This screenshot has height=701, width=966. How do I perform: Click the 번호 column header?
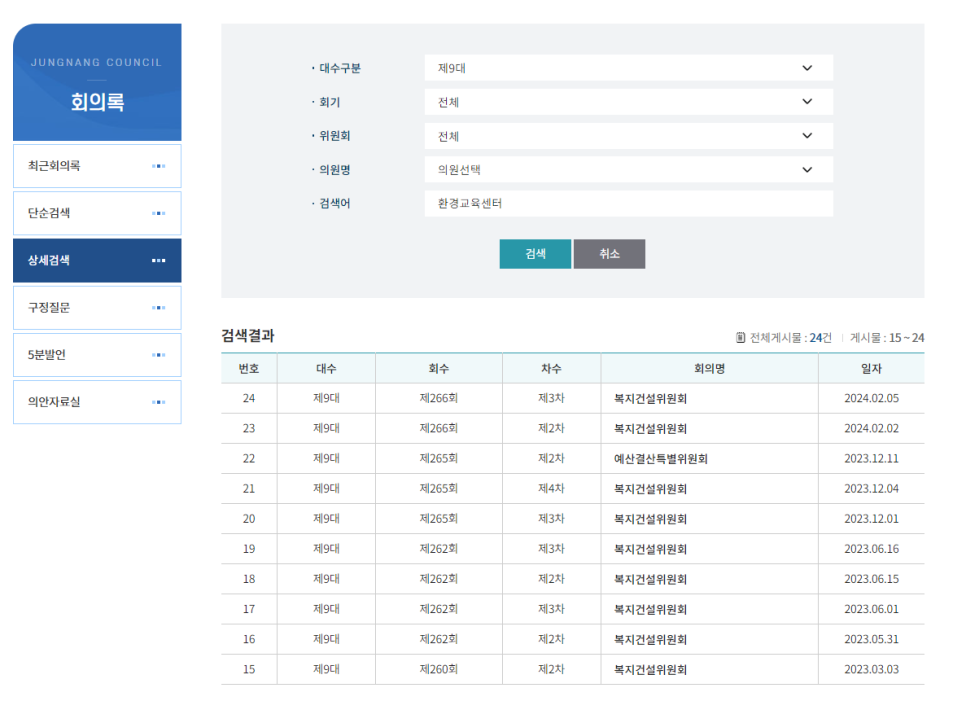pyautogui.click(x=249, y=368)
